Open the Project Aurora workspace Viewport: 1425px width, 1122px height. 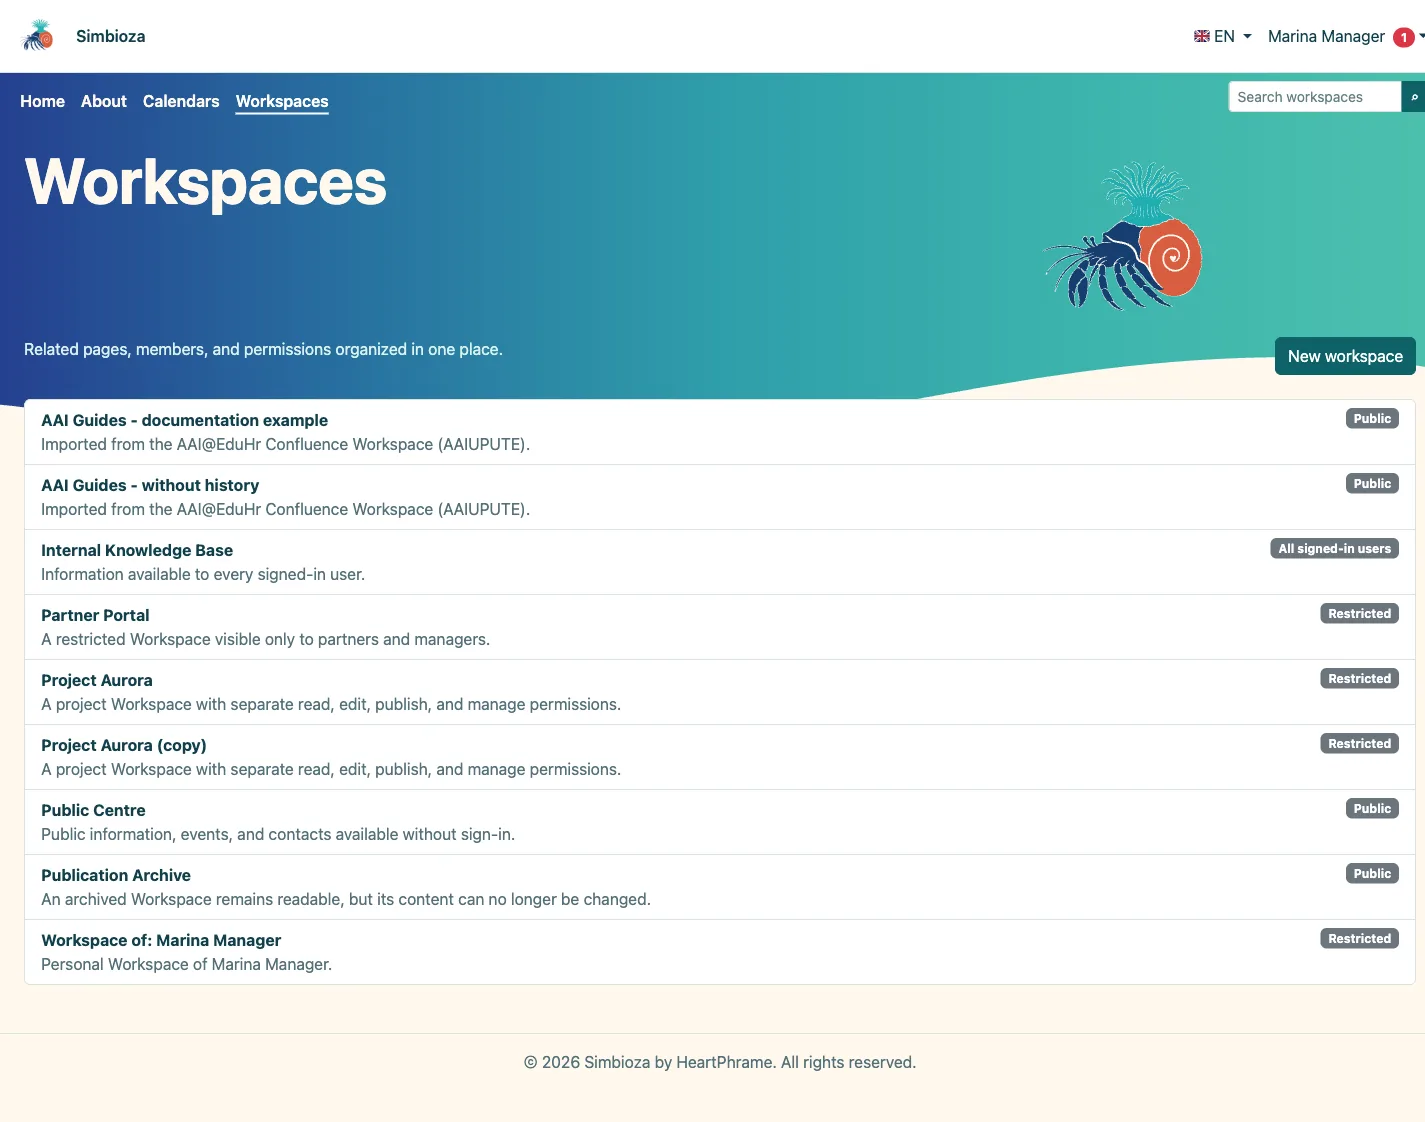(x=97, y=680)
